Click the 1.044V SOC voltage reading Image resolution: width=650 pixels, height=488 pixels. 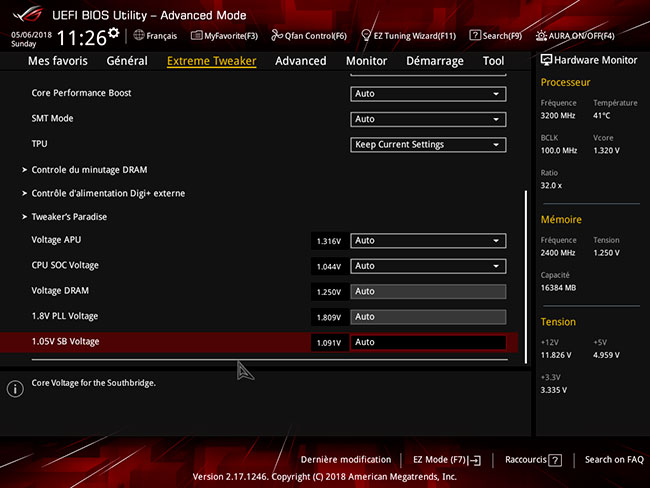(x=329, y=267)
